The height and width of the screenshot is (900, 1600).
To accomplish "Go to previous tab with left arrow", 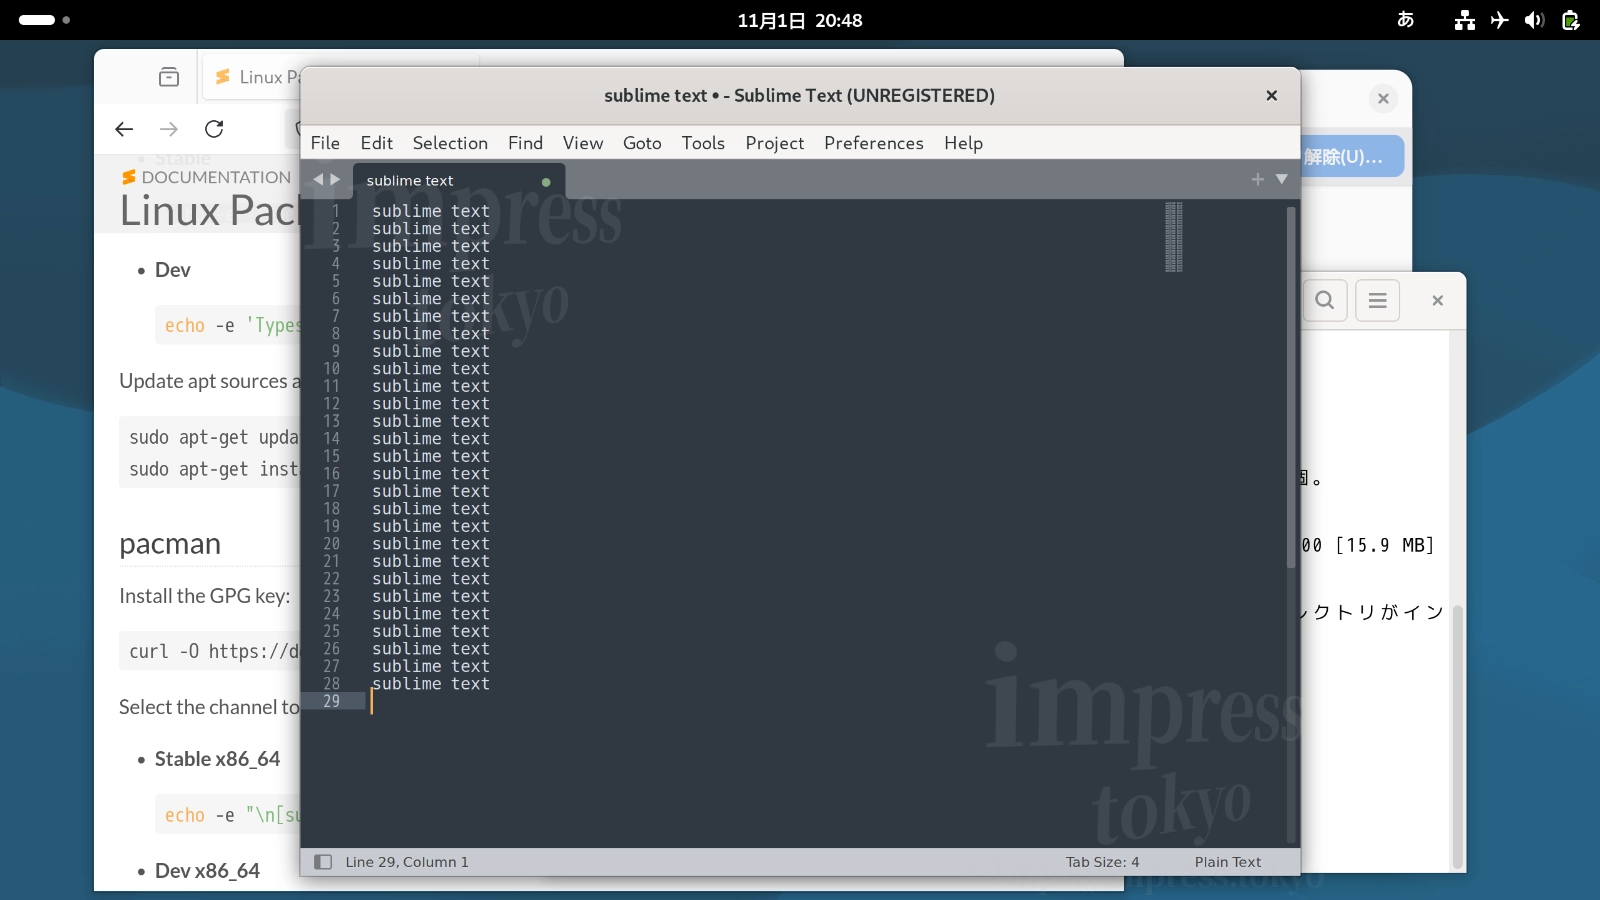I will [x=318, y=180].
